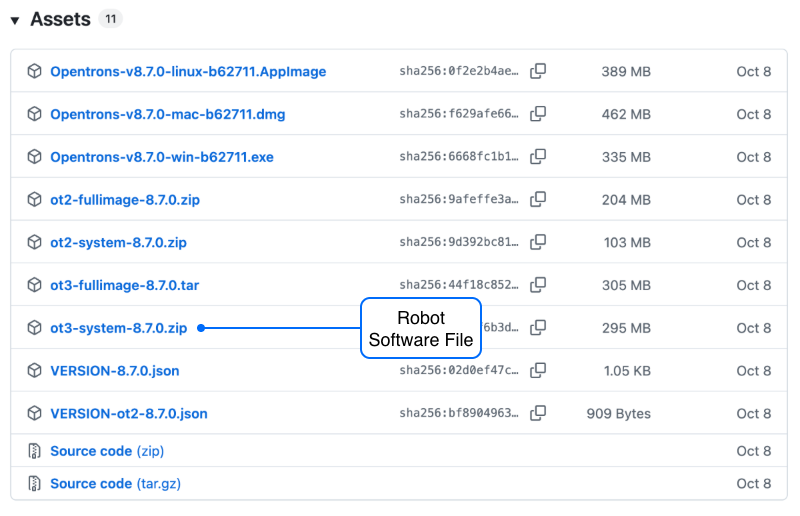The height and width of the screenshot is (516, 800).
Task: Download Source code (zip) archive
Action: 107,451
